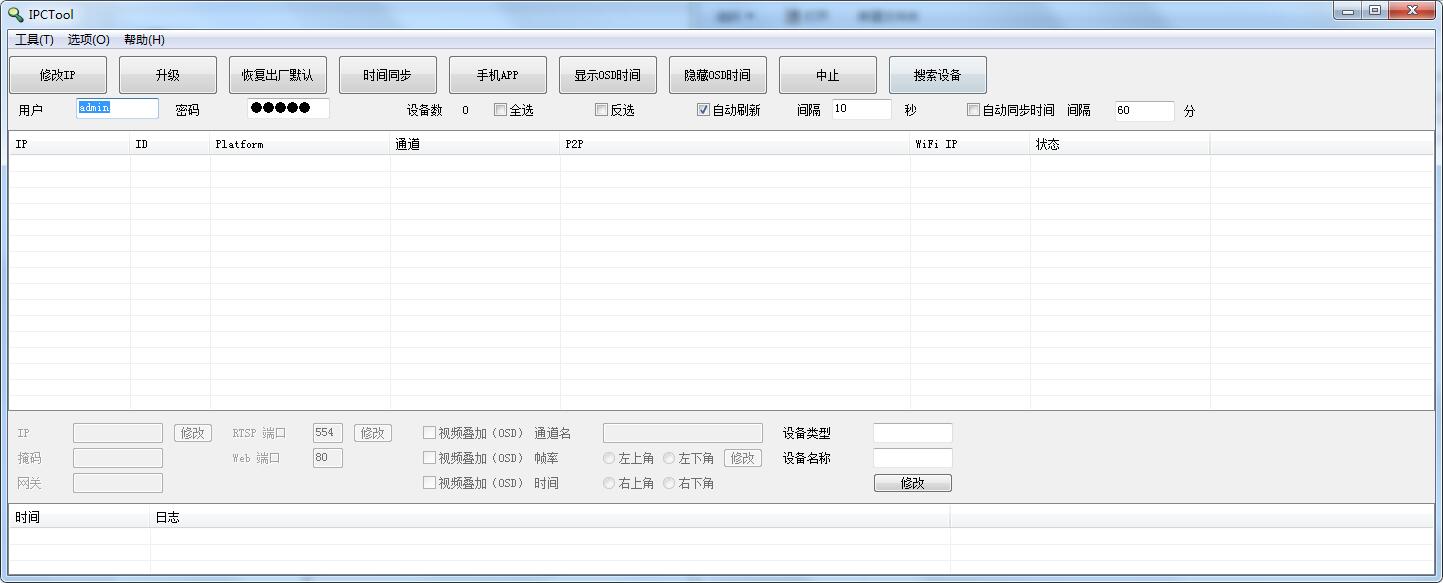Open the 工具(T) menu
Screen dimensions: 1443x583
click(35, 40)
